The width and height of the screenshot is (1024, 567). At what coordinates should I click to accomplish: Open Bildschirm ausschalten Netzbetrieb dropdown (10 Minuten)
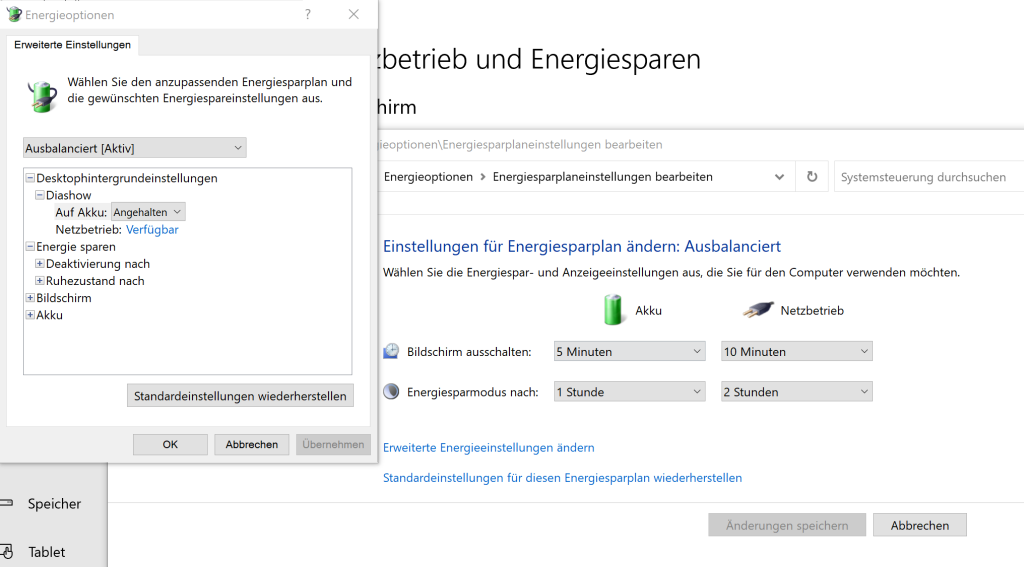[x=797, y=351]
